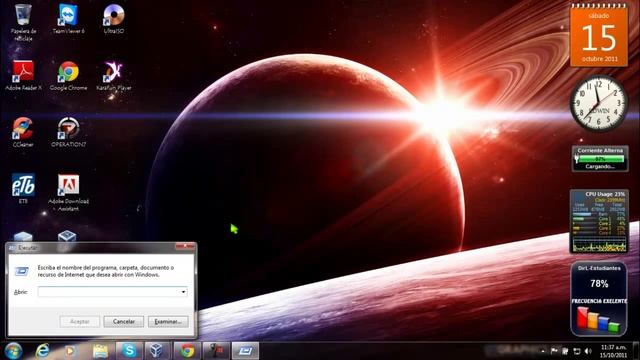Click the analog clock gadget
Screen dimensions: 640x360
pyautogui.click(x=599, y=104)
